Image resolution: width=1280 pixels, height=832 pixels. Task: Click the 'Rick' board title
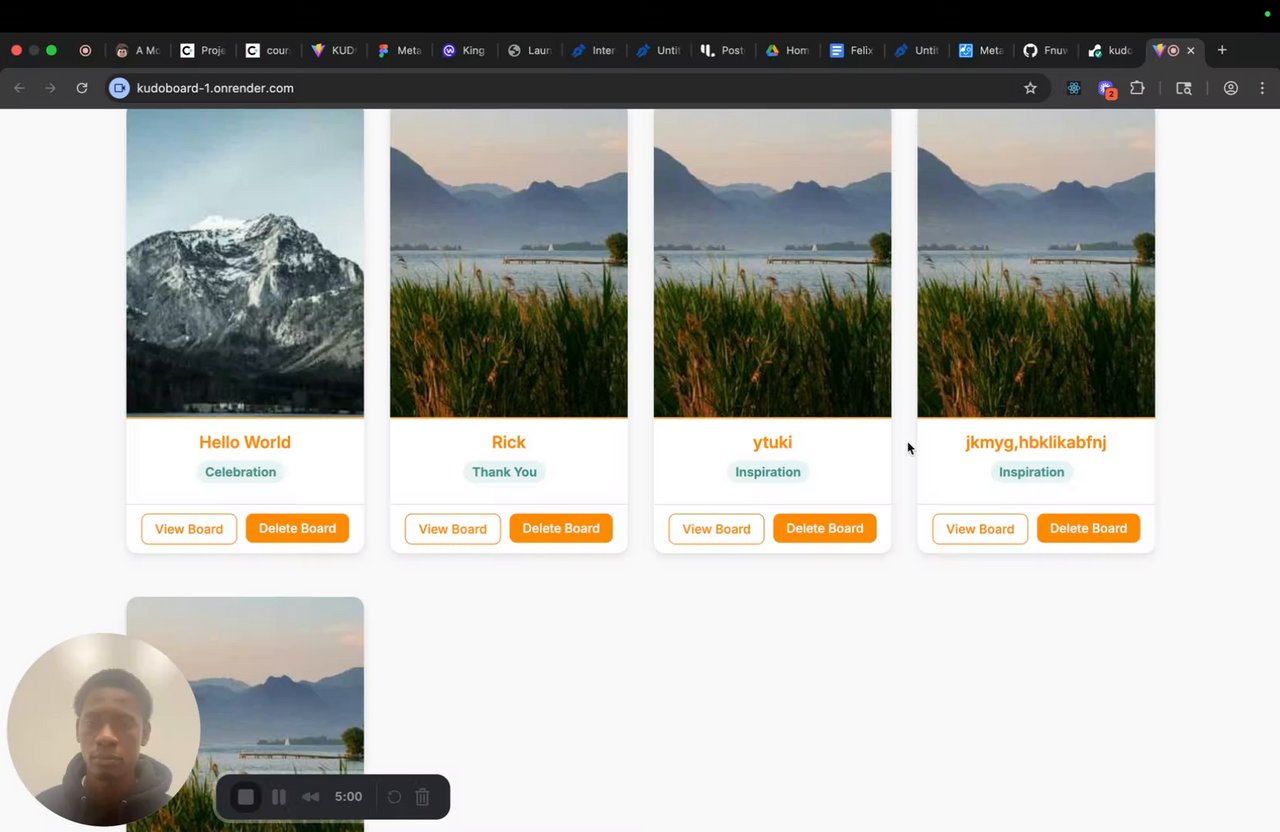pos(509,442)
